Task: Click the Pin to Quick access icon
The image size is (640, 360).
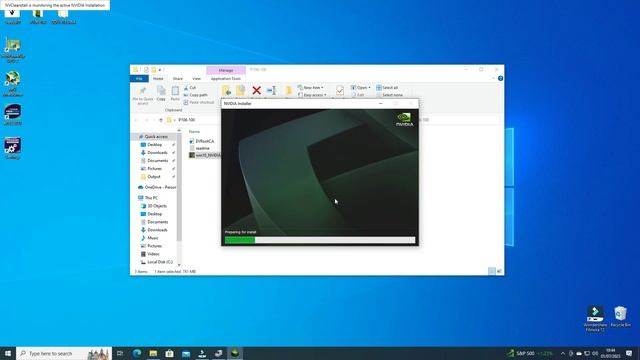Action: [x=142, y=91]
